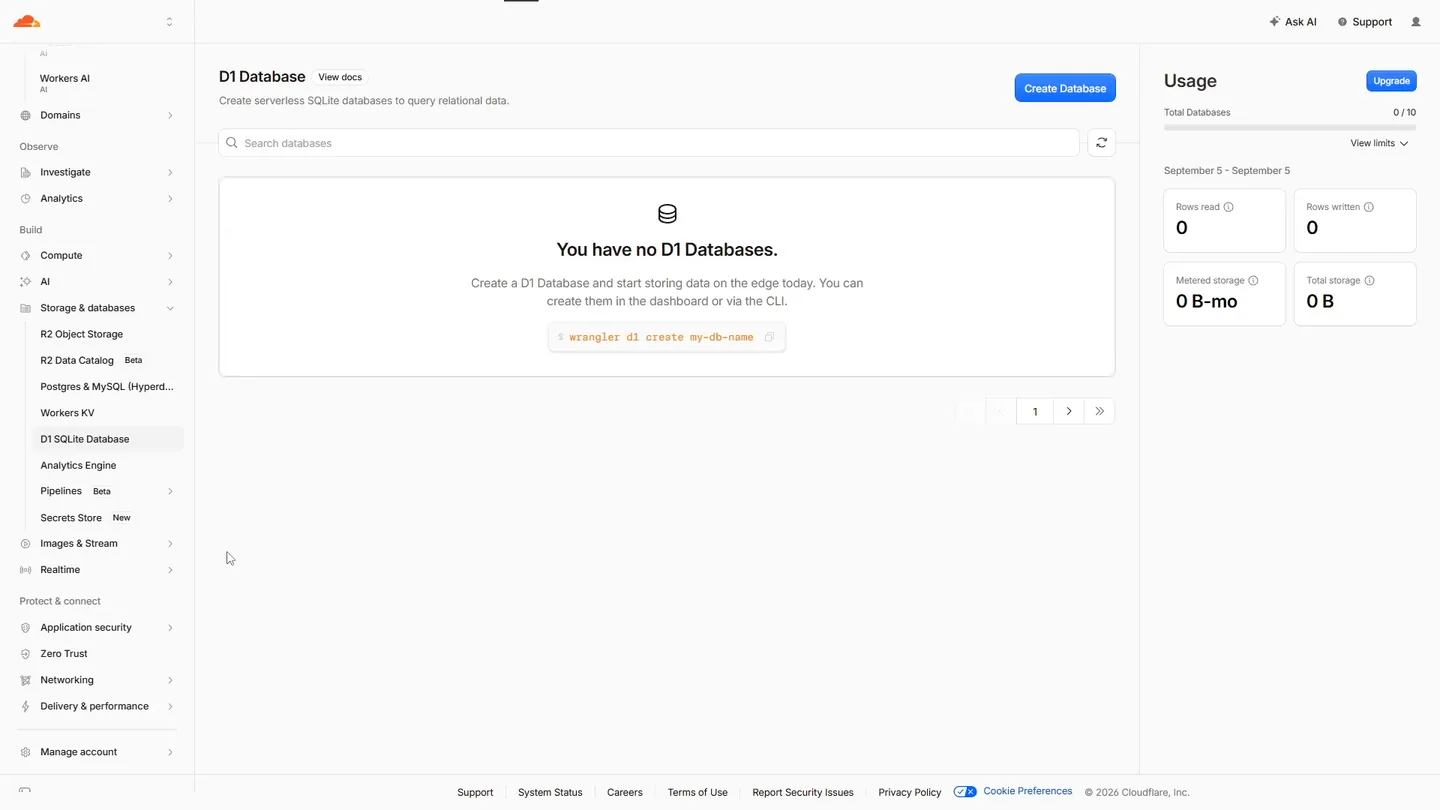Image resolution: width=1440 pixels, height=810 pixels.
Task: Click Rows written info icon
Action: click(1369, 207)
